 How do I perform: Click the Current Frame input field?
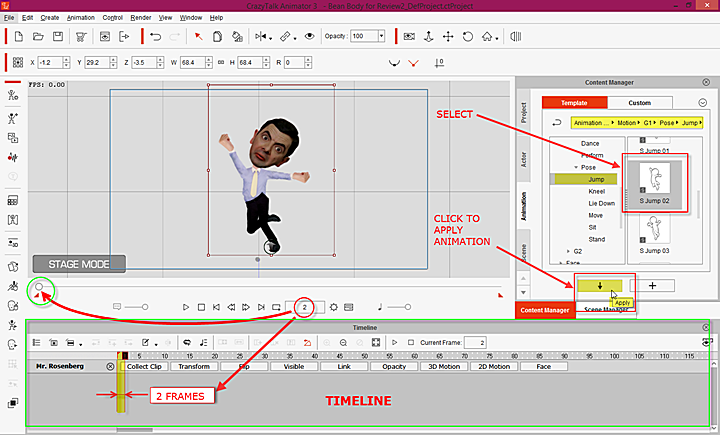point(475,343)
